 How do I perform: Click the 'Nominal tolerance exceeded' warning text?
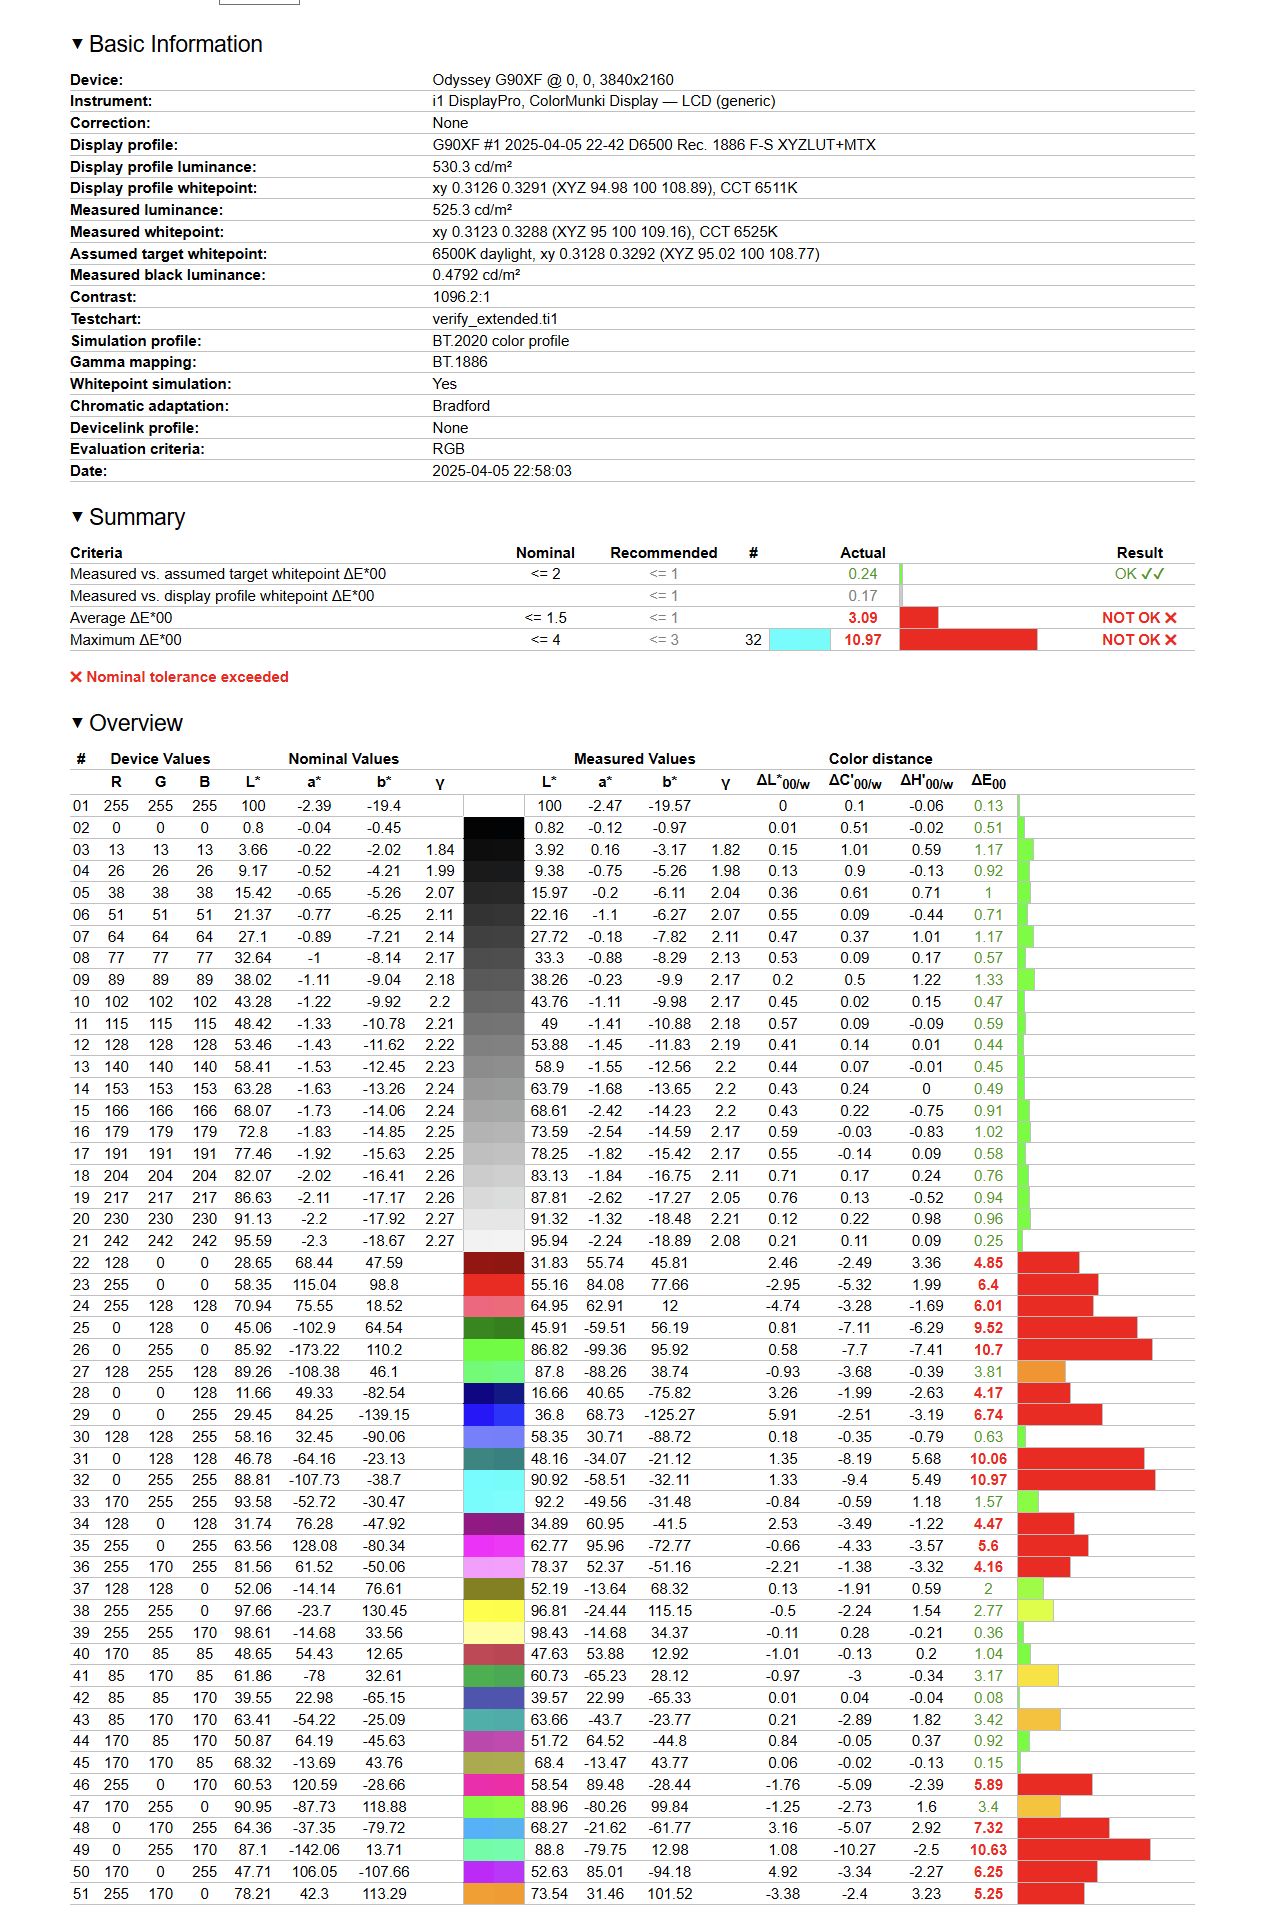[x=187, y=677]
